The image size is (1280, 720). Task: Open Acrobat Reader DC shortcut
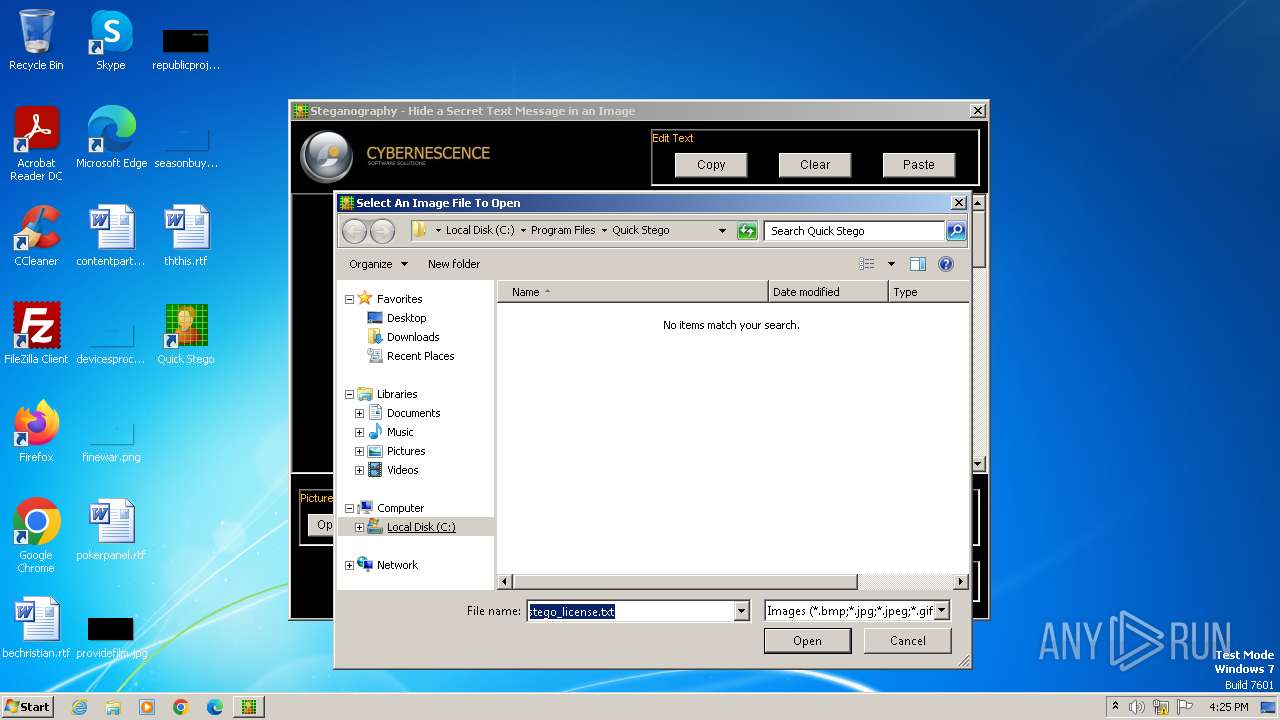point(36,144)
